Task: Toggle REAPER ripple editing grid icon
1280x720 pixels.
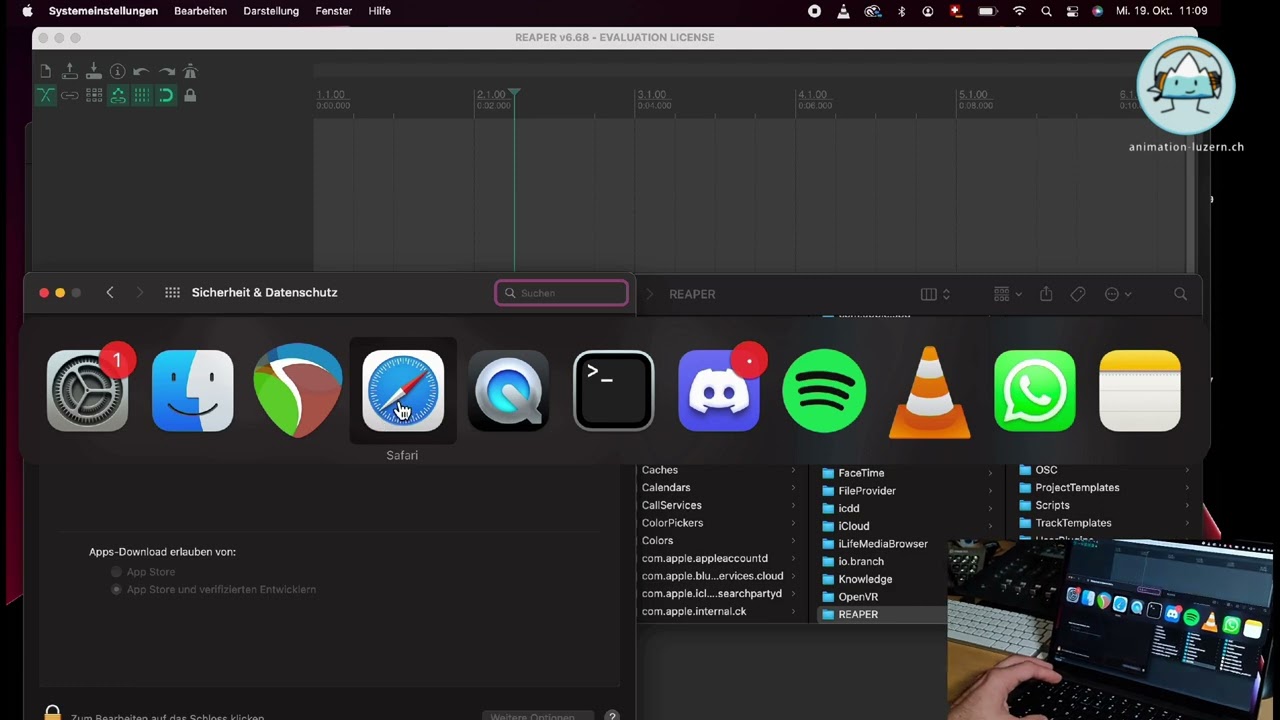Action: point(94,95)
